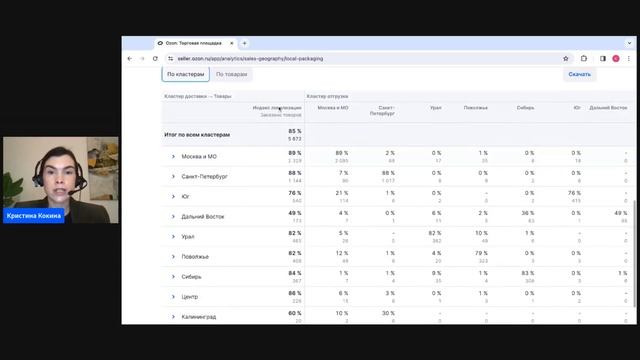Click Кристина Кокина webcam video thumbnail

(x=61, y=180)
